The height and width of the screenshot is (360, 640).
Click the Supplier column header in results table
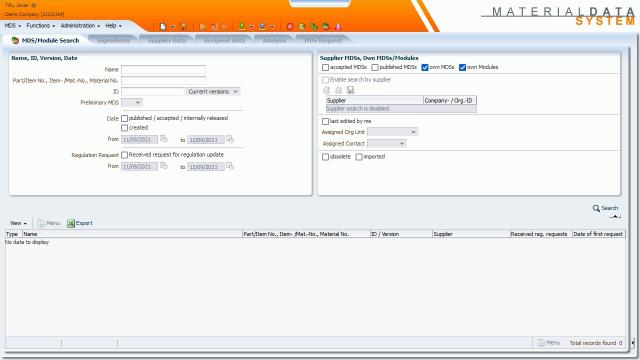click(471, 234)
